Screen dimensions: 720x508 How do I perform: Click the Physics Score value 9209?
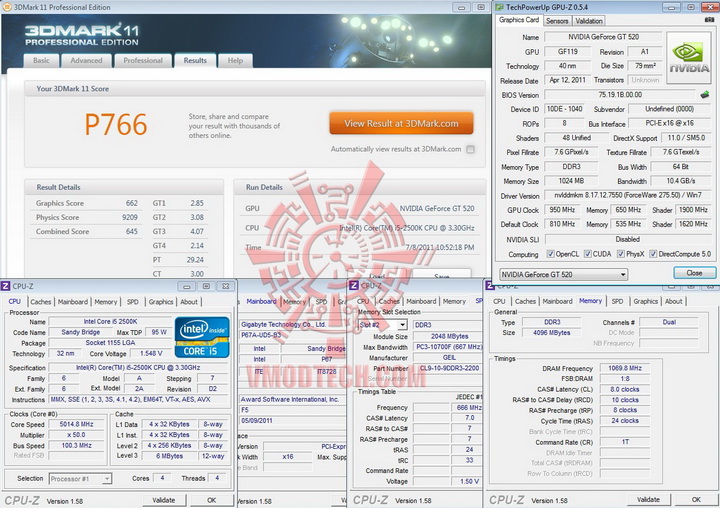pos(129,217)
